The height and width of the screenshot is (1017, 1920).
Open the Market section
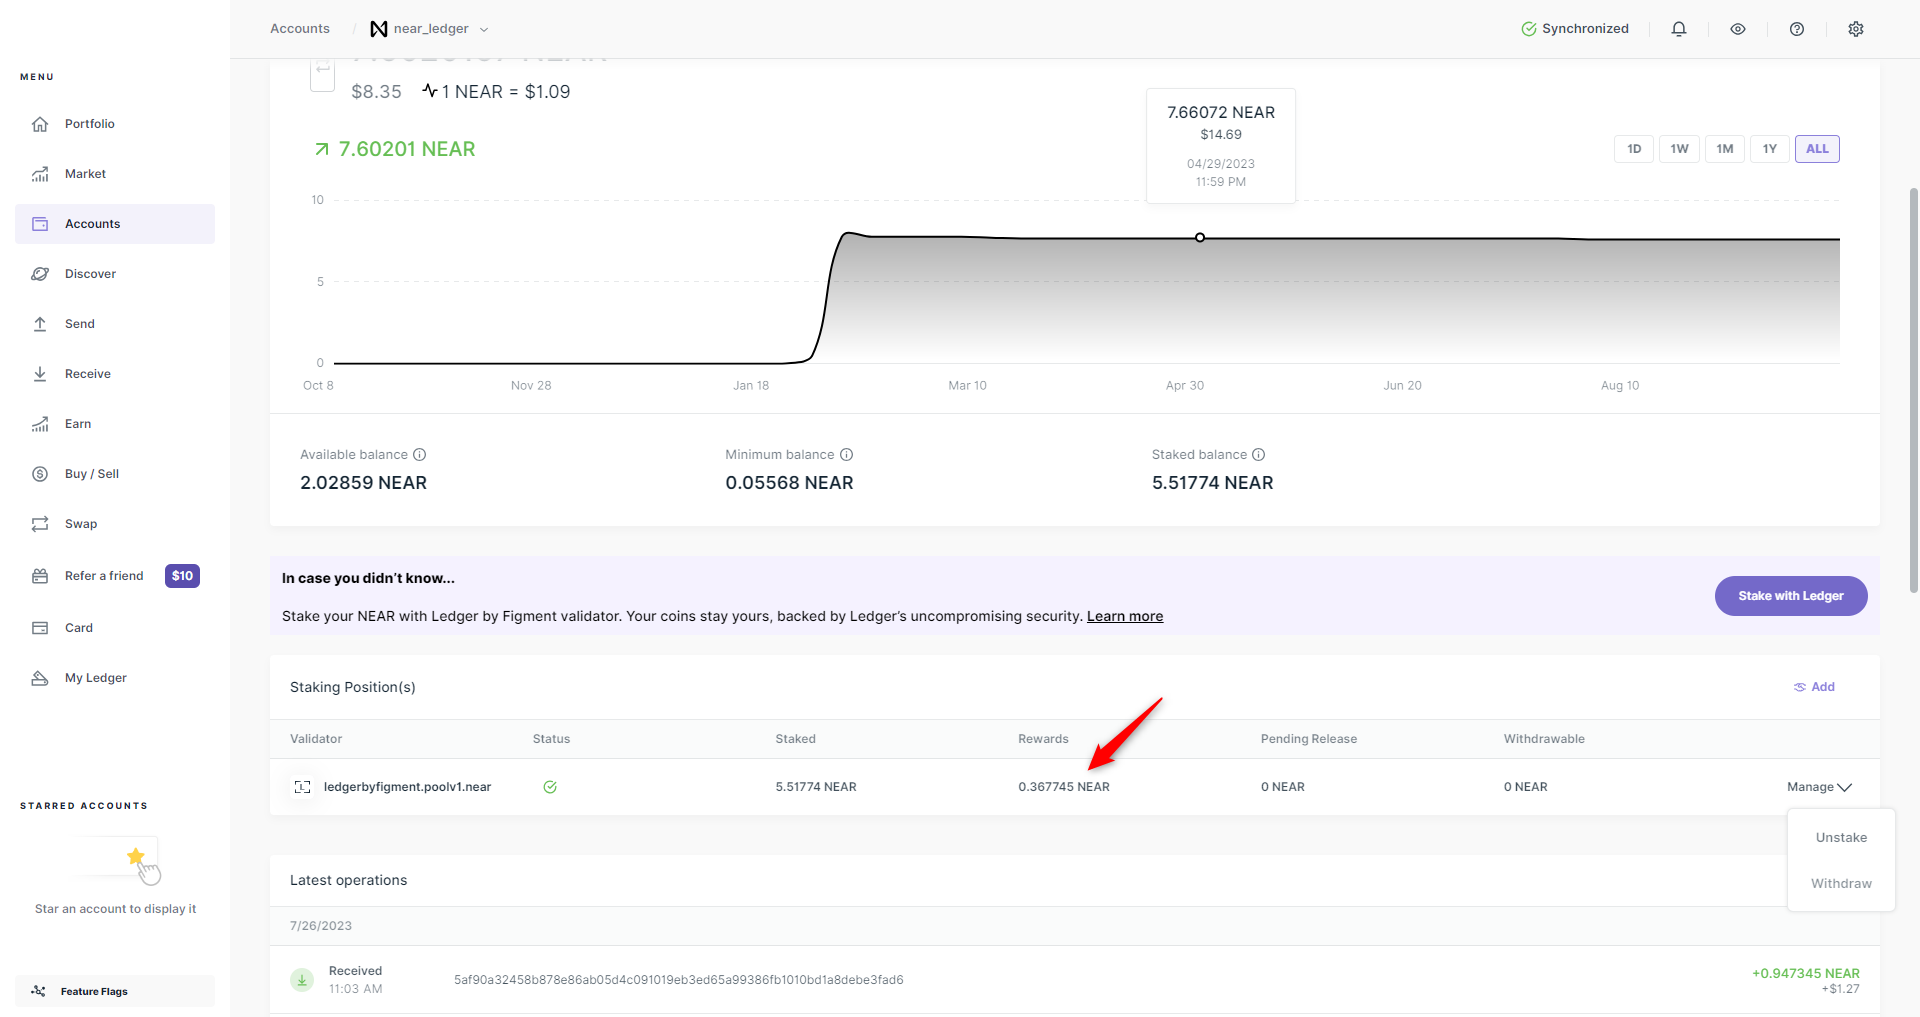point(115,174)
